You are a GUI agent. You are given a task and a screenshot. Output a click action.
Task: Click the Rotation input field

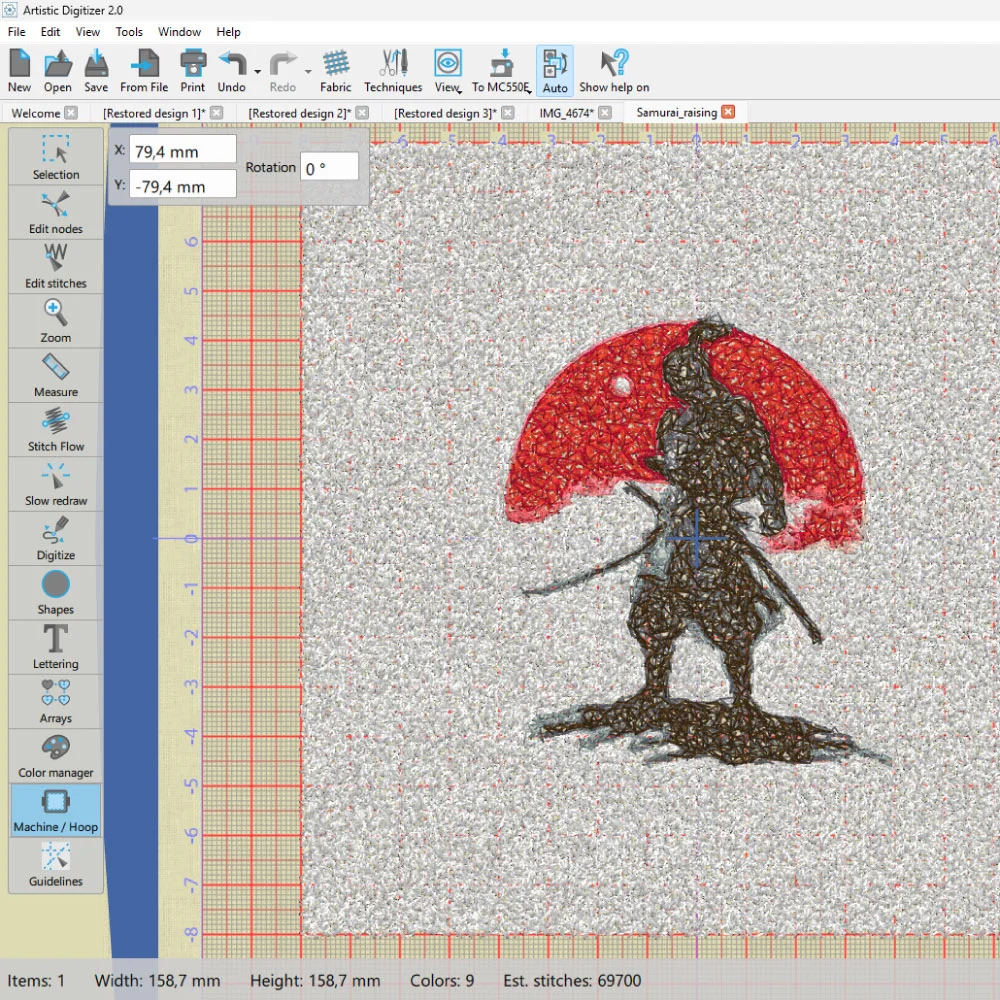(x=329, y=168)
